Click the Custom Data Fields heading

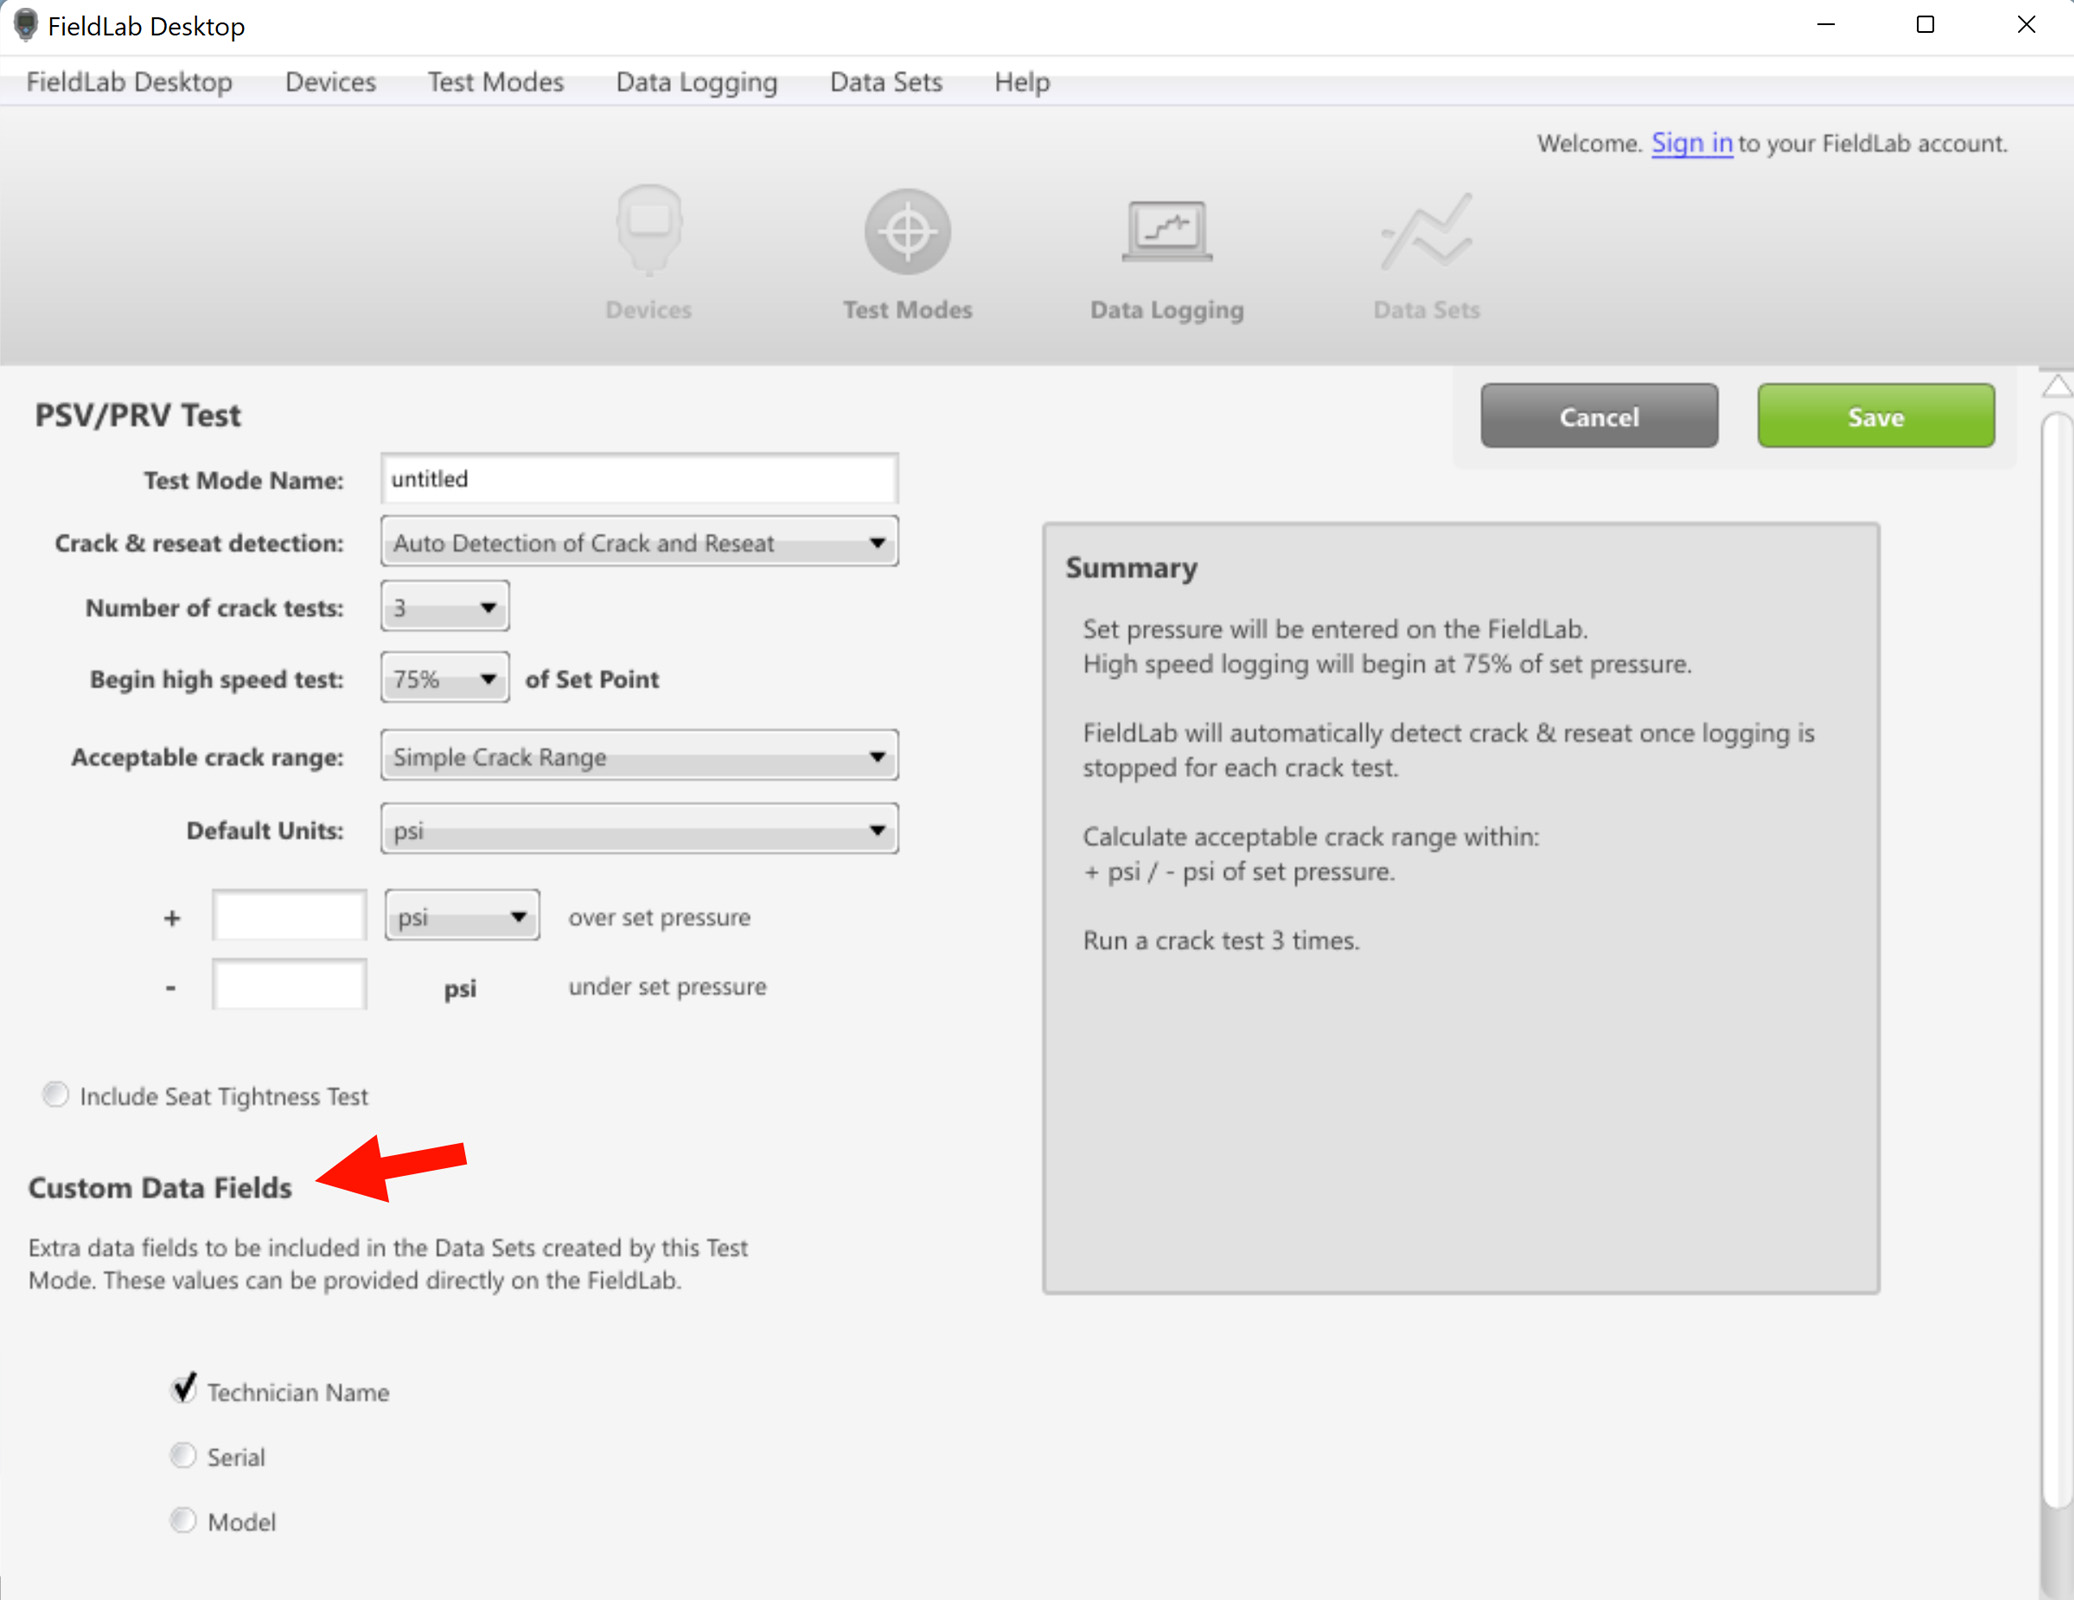(x=160, y=1187)
